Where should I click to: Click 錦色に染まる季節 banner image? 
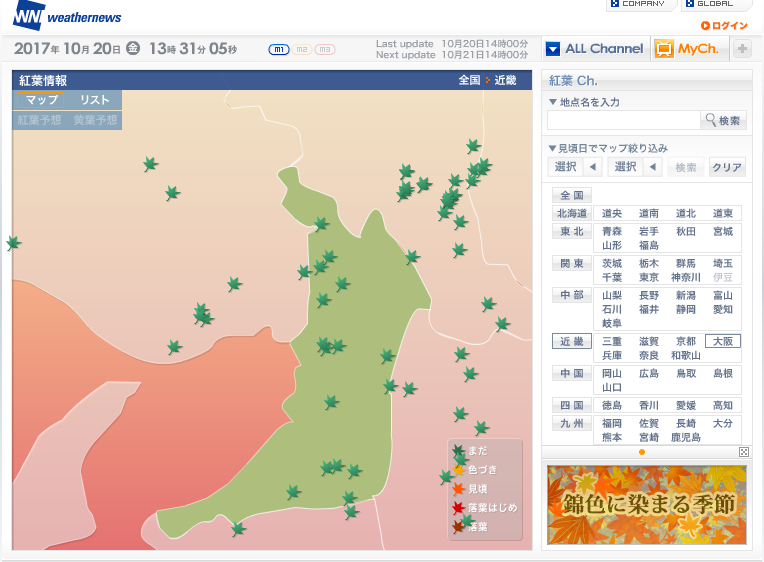coord(647,505)
